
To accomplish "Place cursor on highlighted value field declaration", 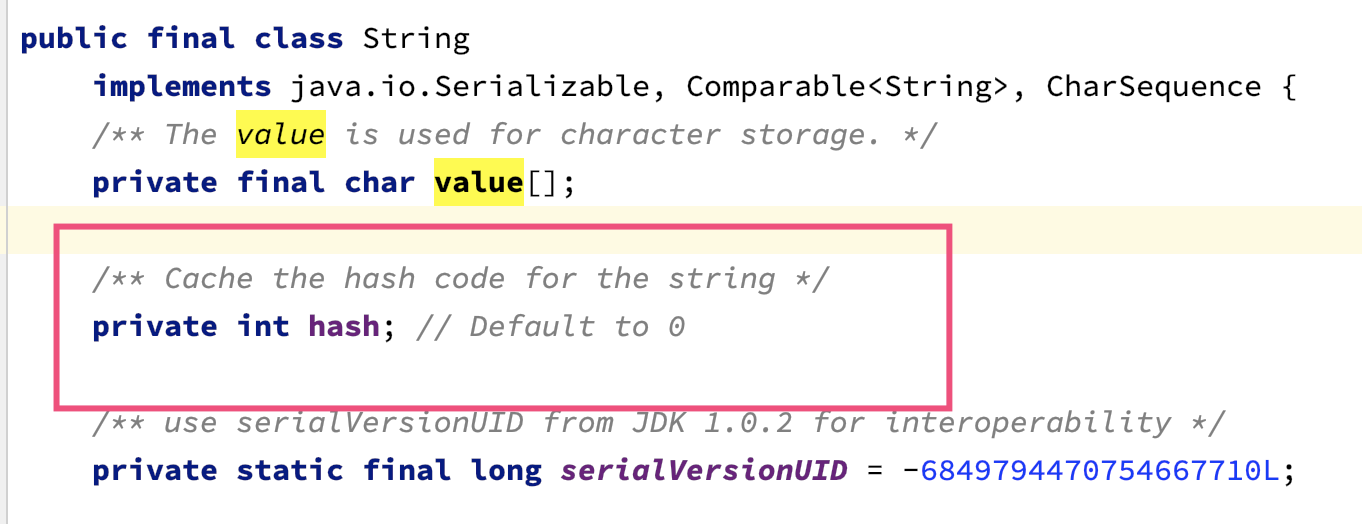I will click(478, 183).
